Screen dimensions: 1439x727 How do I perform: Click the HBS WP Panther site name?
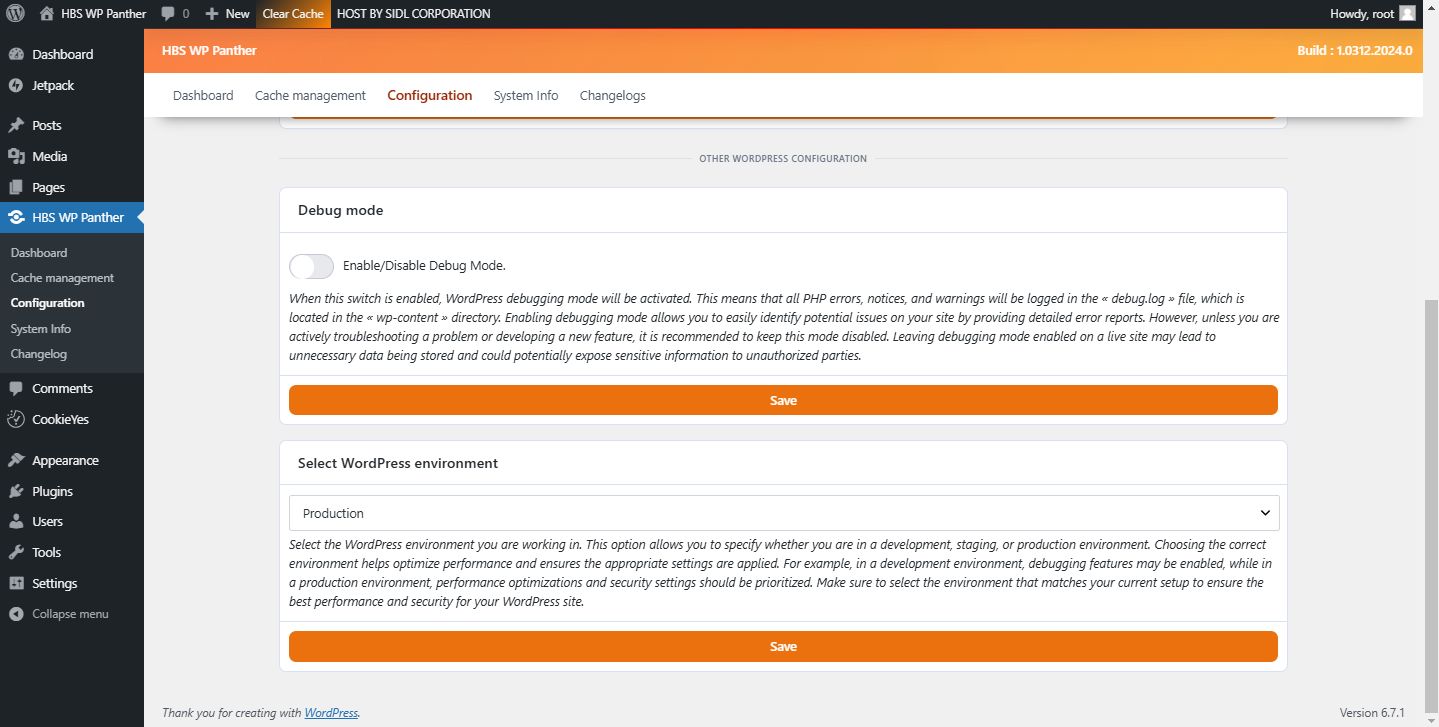click(x=104, y=14)
